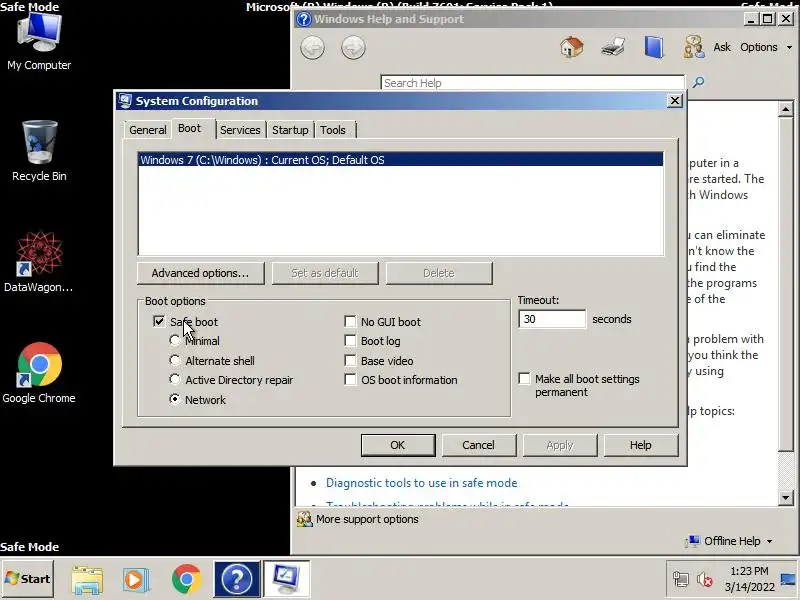Open the Startup tab
The height and width of the screenshot is (600, 800).
point(290,130)
